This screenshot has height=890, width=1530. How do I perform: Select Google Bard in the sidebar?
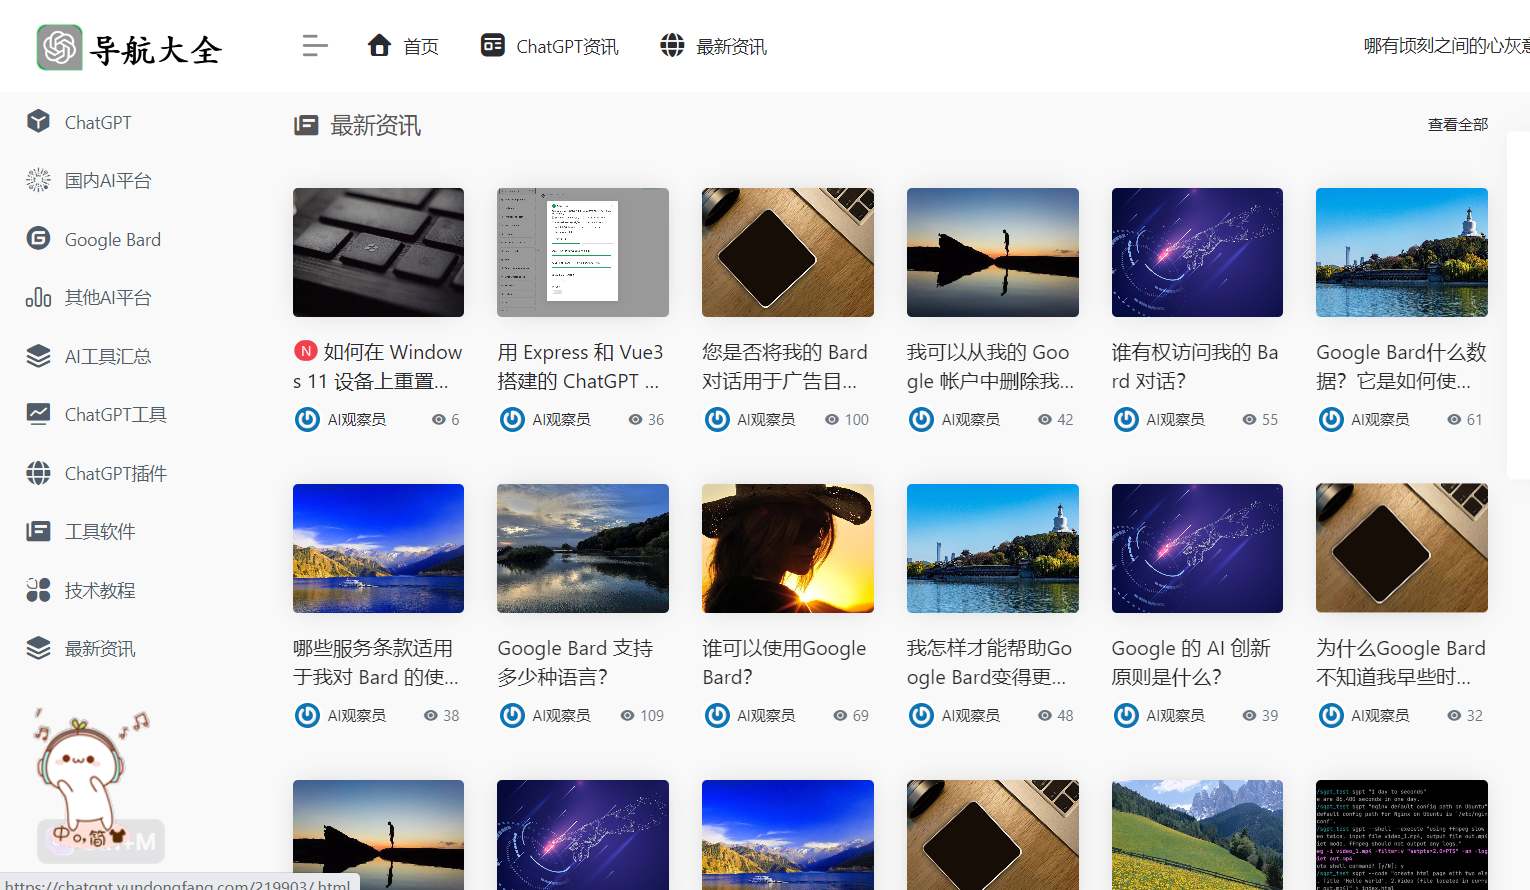coord(113,239)
